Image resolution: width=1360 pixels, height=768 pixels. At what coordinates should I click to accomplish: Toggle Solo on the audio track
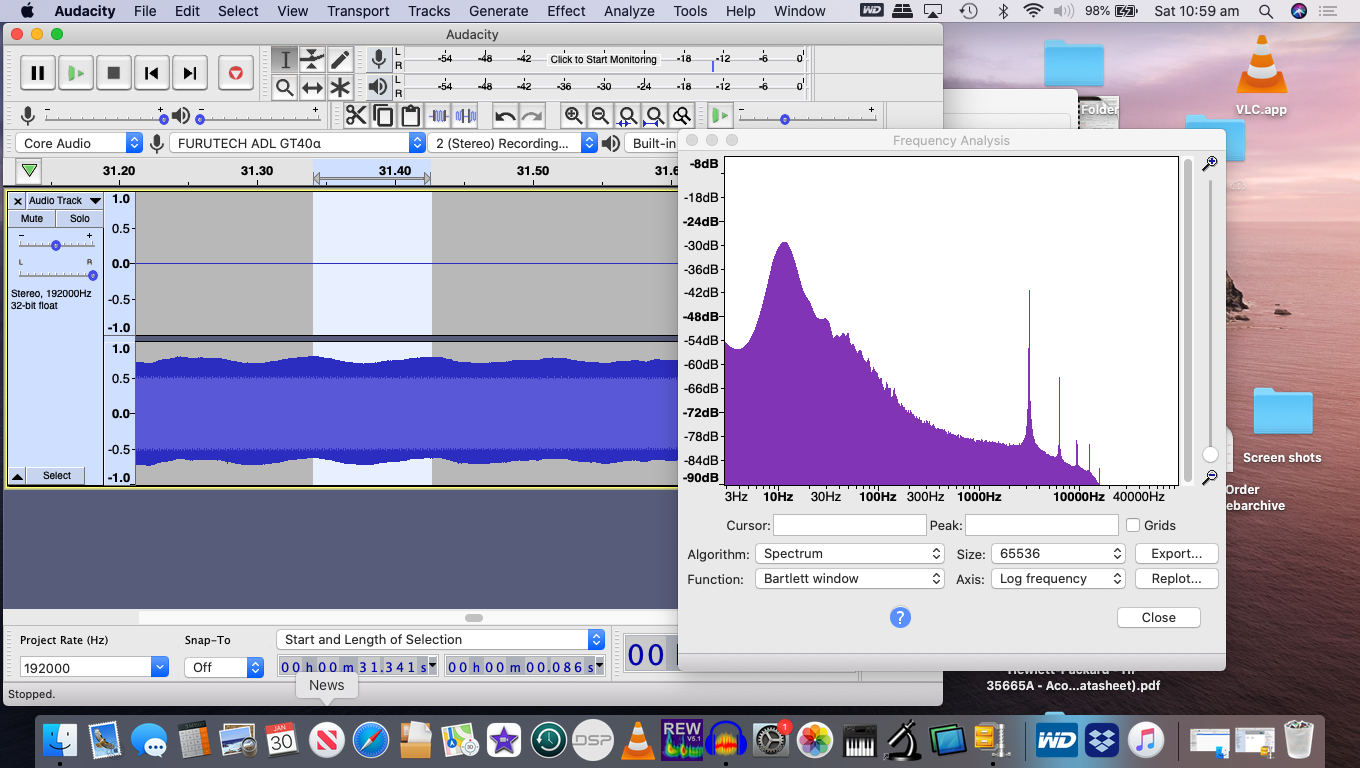tap(80, 218)
